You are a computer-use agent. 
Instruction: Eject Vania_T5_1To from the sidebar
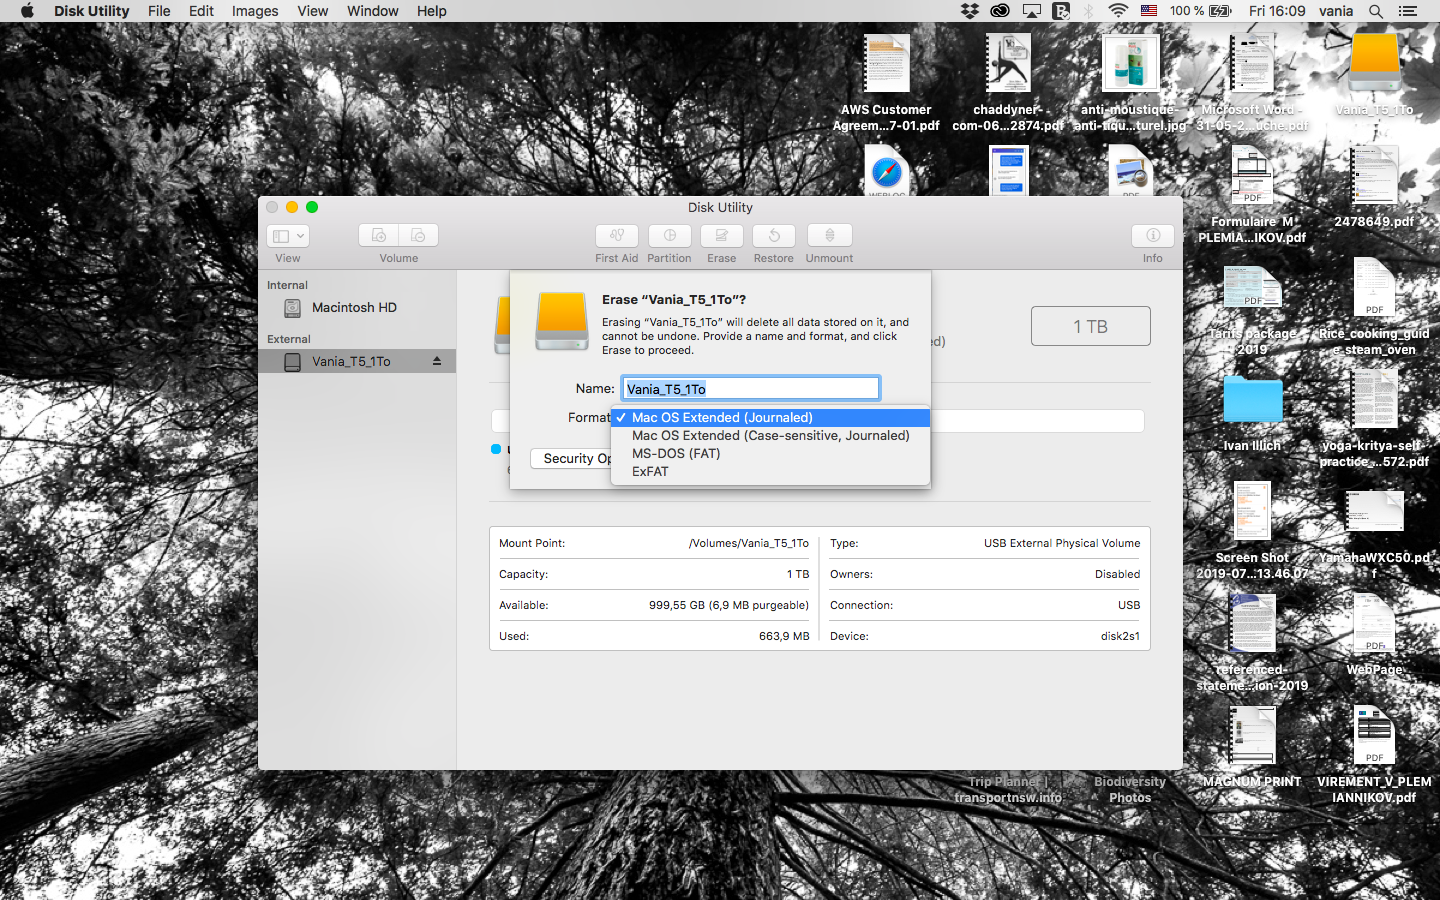[x=437, y=361]
